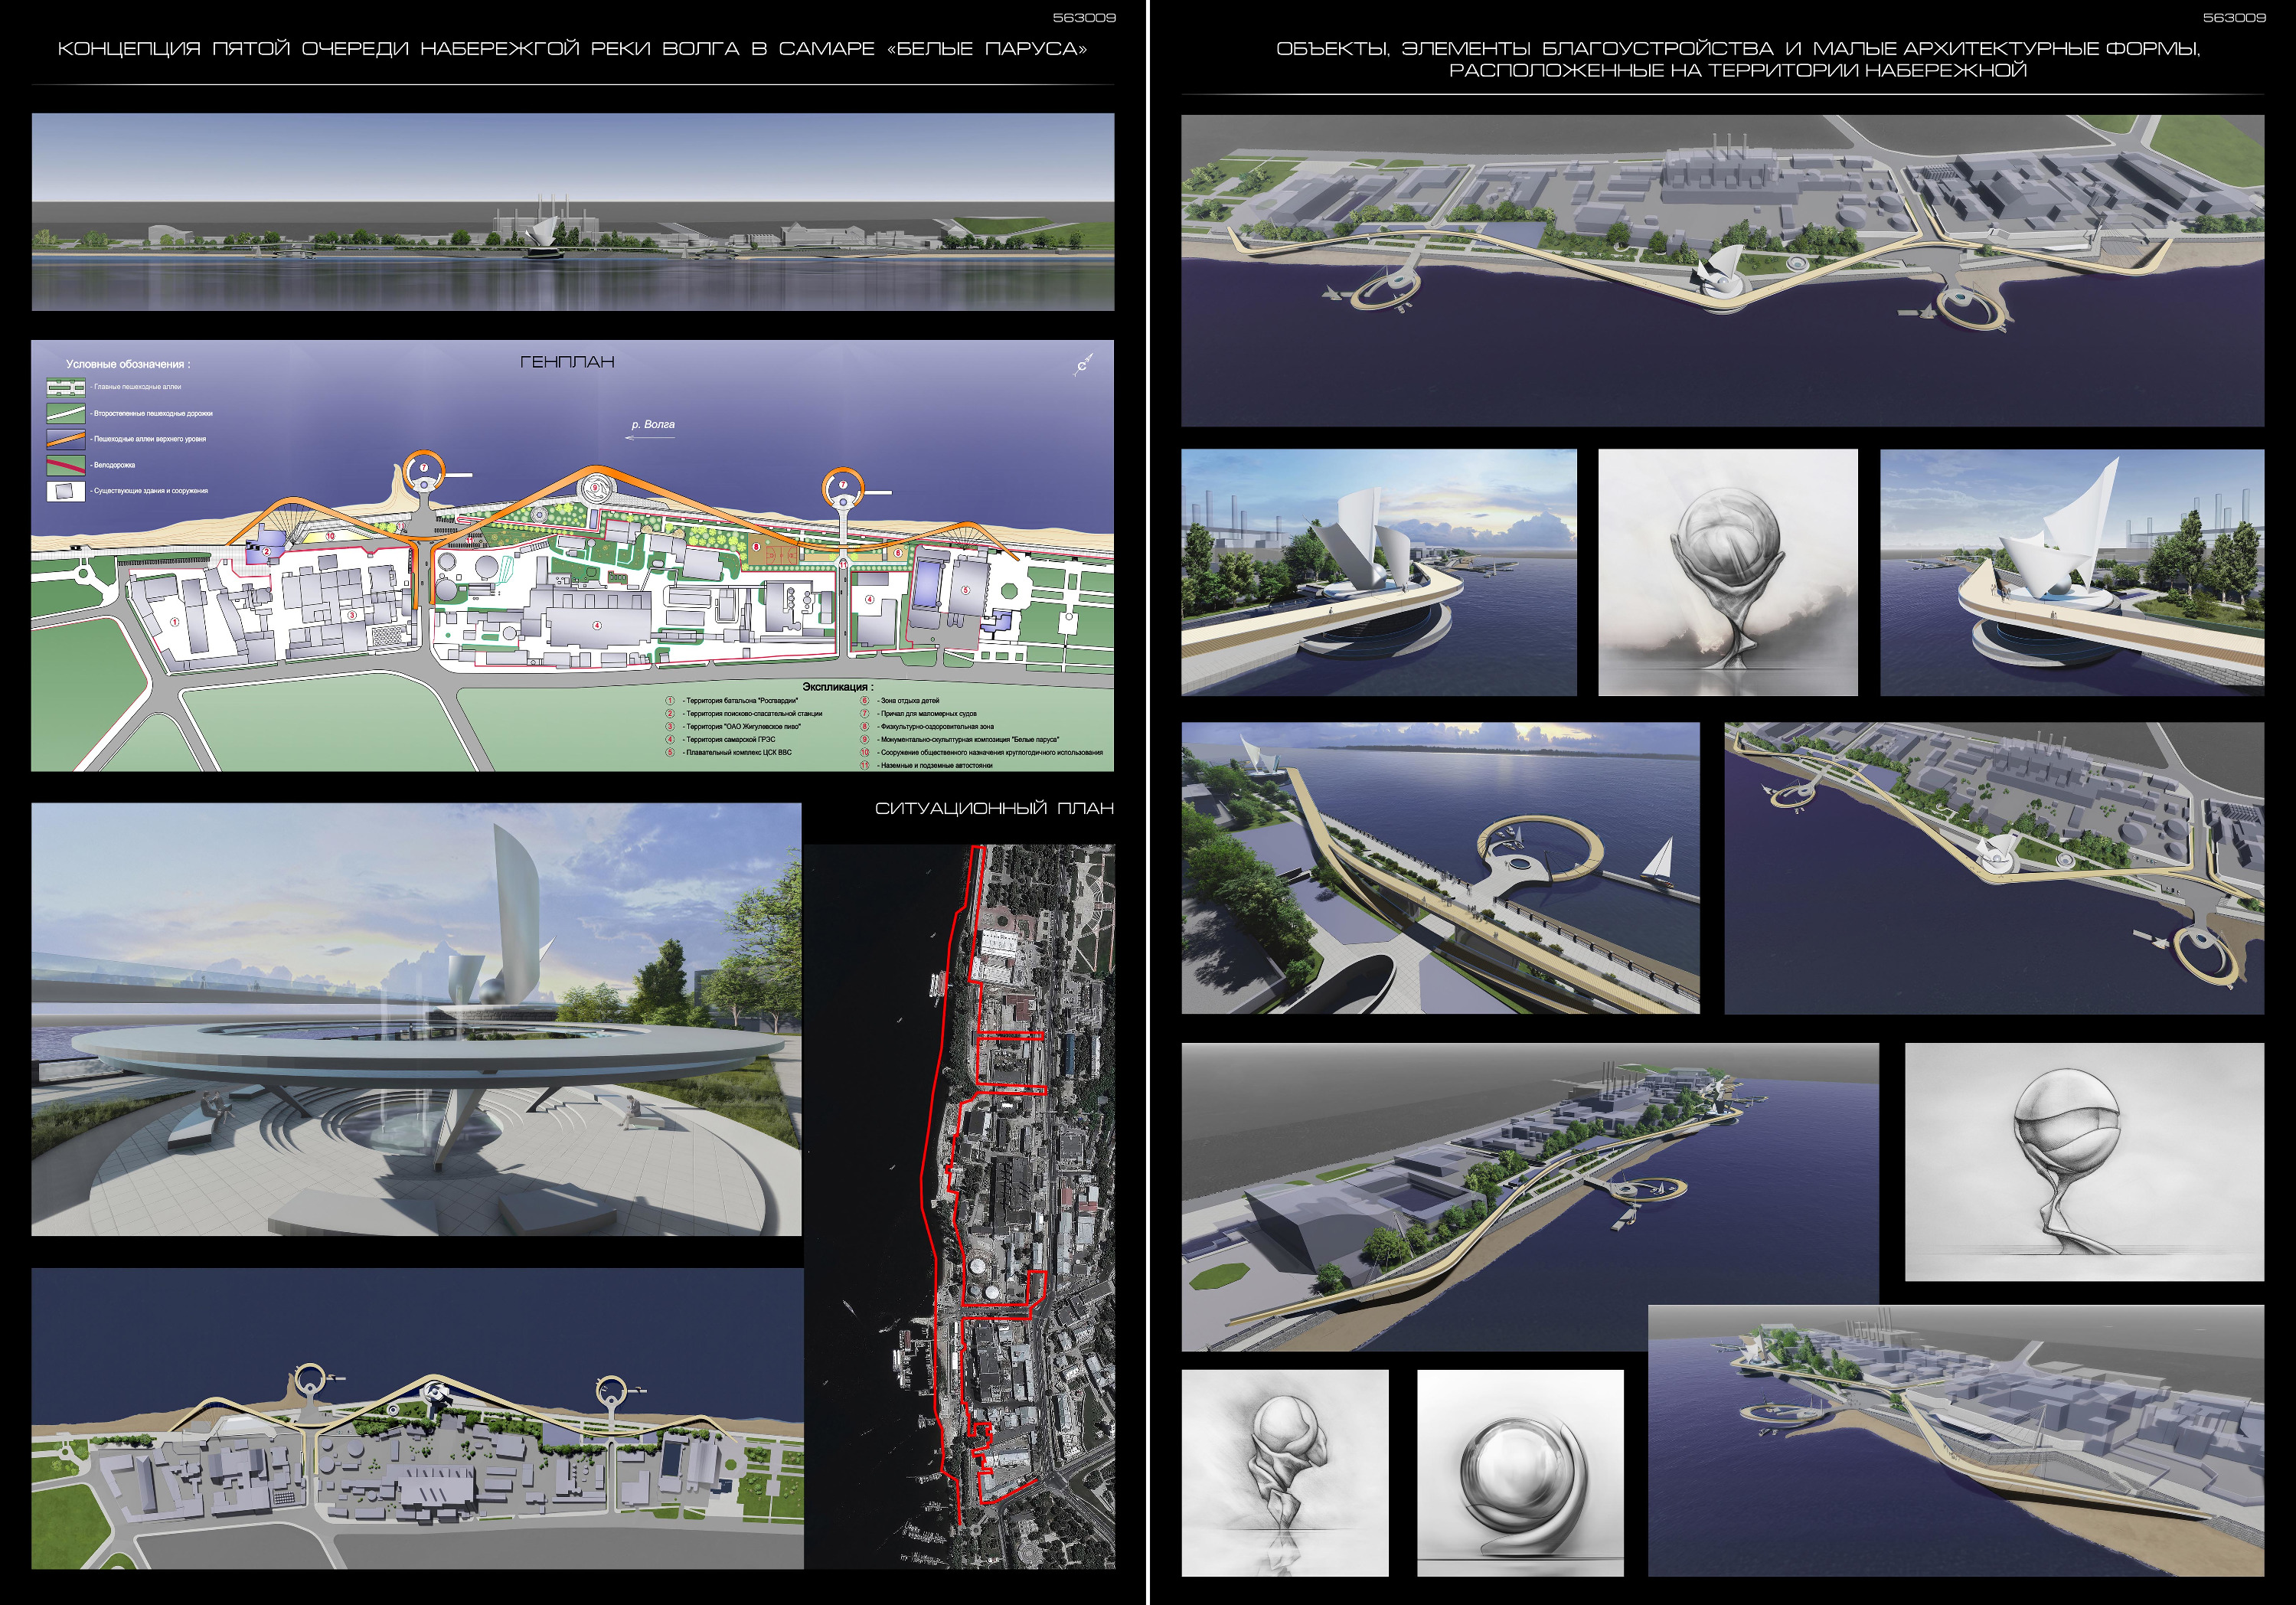Click the circular fountain plaza render
The height and width of the screenshot is (1605, 2296).
pos(416,1020)
